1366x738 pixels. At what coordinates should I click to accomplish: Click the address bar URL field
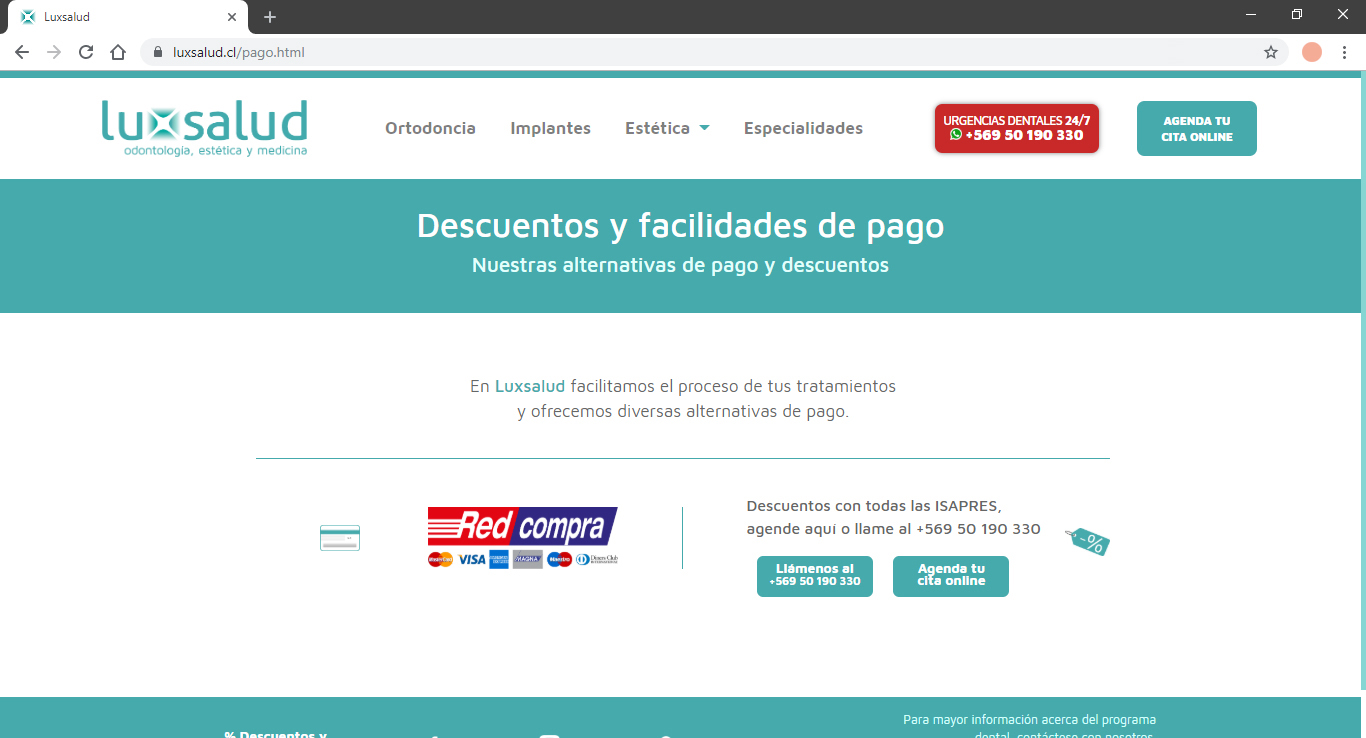click(700, 52)
